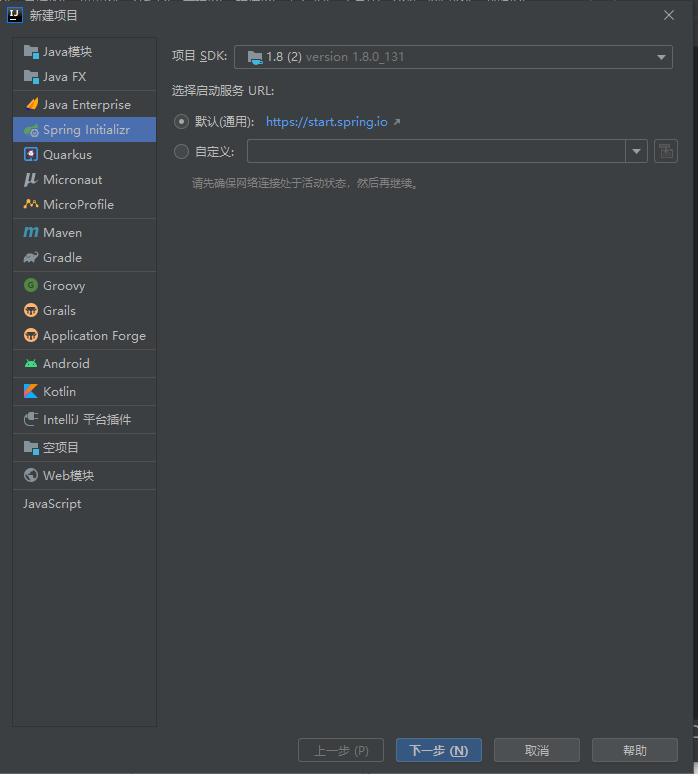
Task: Open the https://start.spring.io link
Action: point(327,122)
